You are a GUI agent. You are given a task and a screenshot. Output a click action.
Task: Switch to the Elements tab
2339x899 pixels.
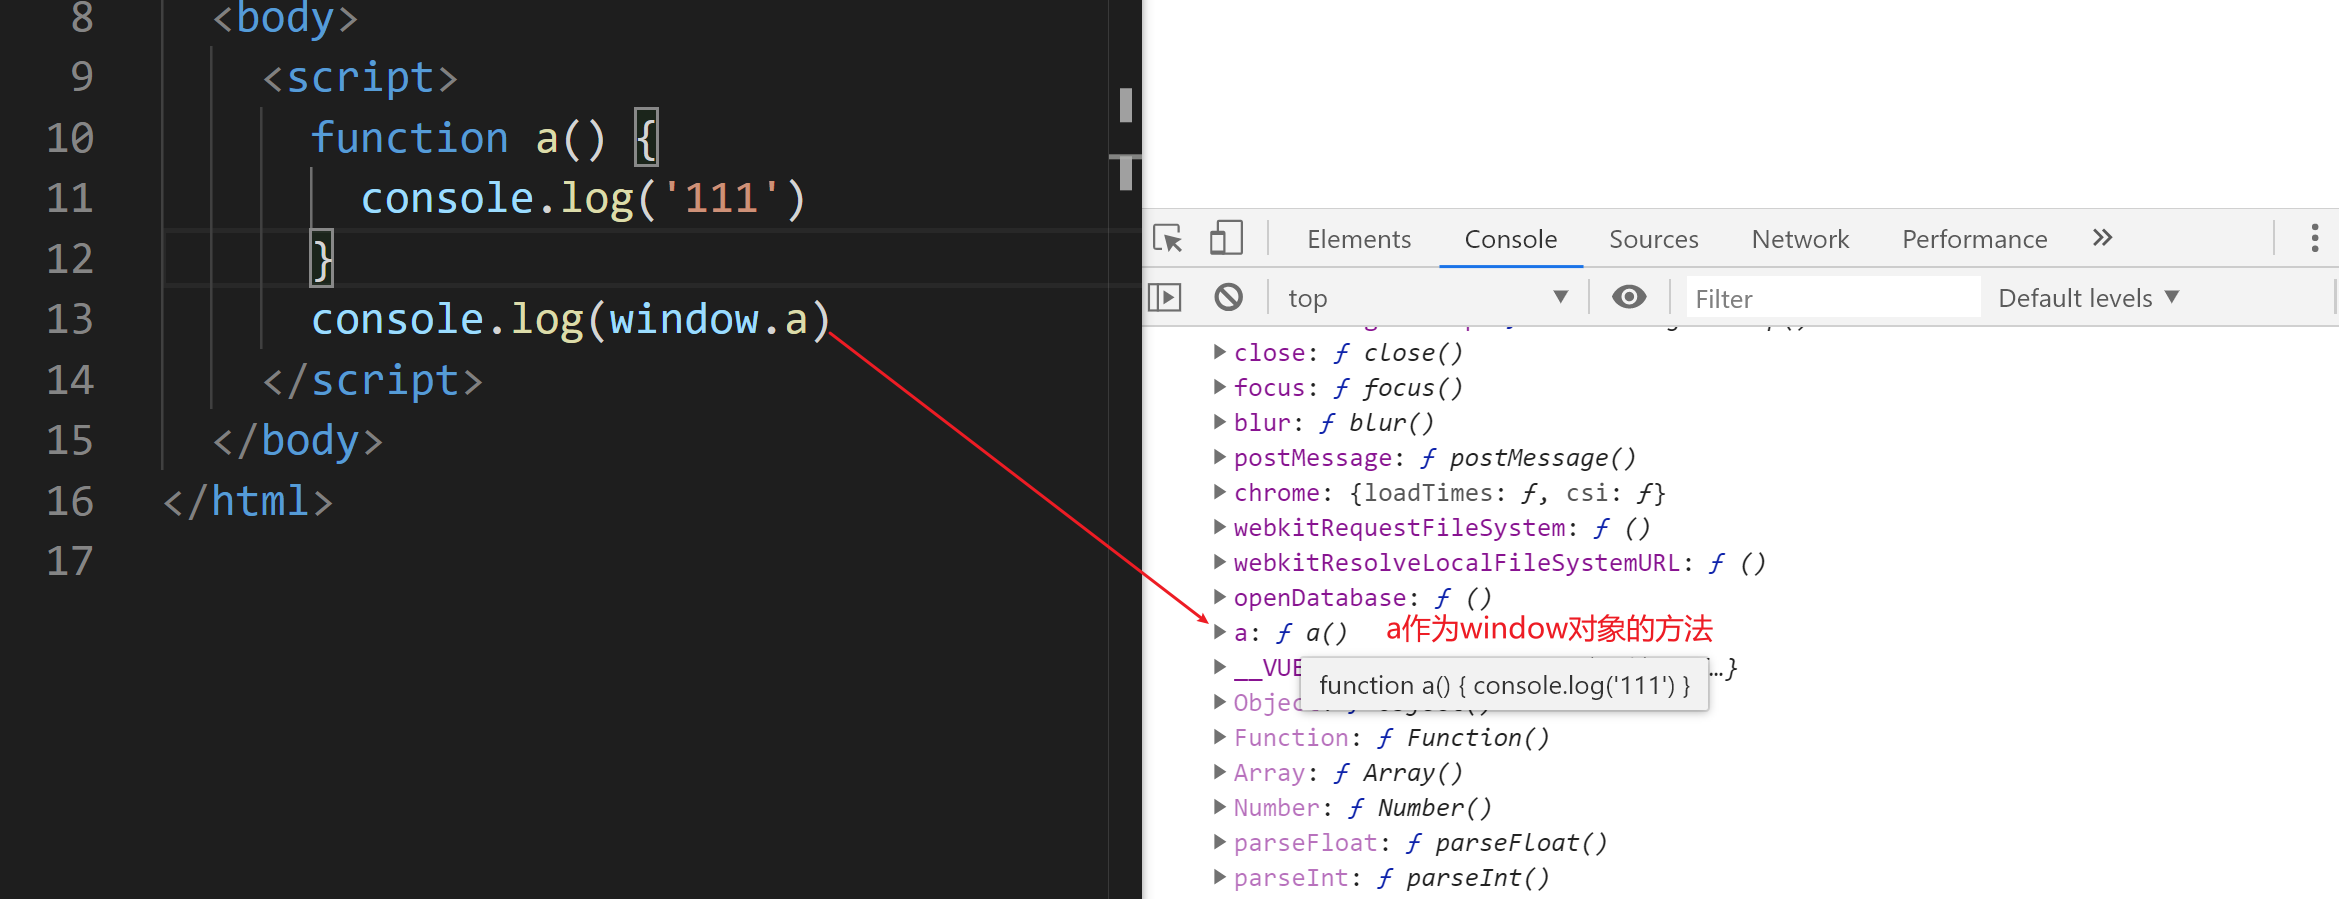pos(1359,239)
